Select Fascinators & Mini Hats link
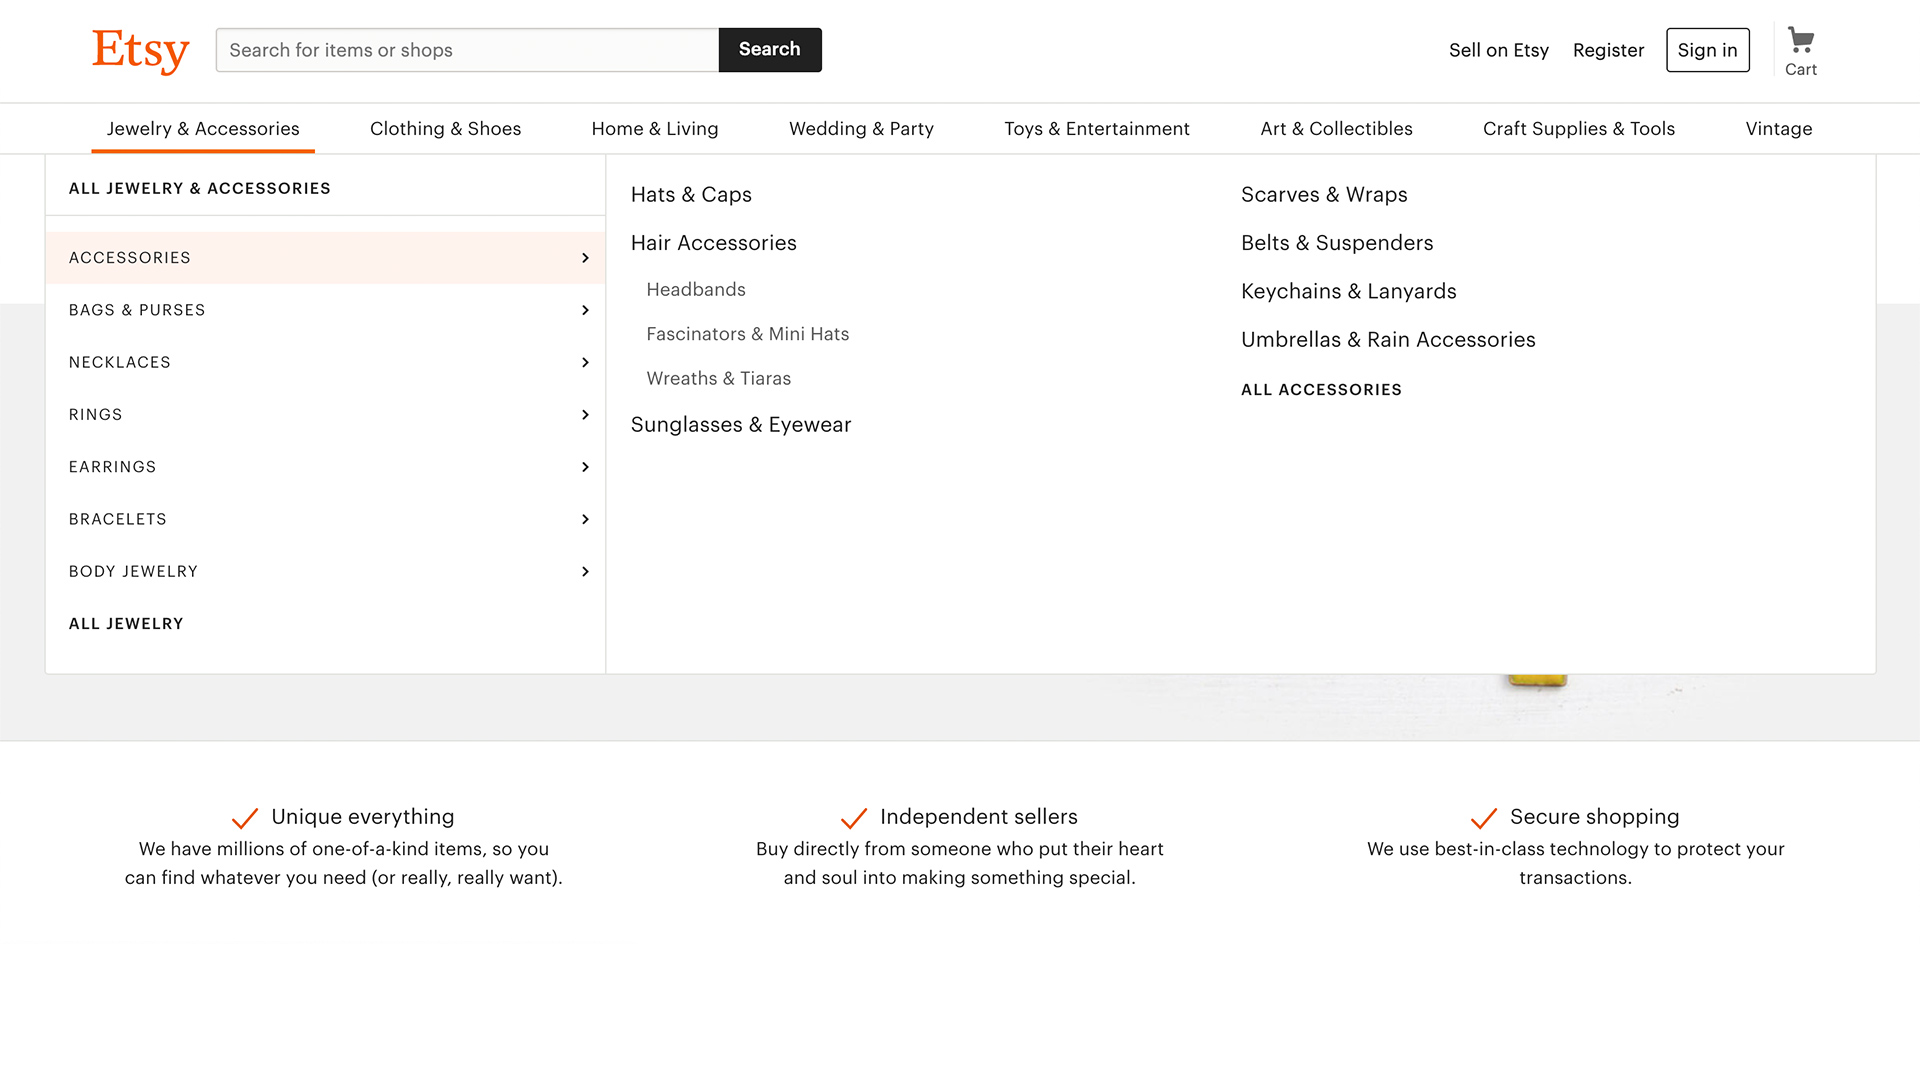The width and height of the screenshot is (1920, 1080). click(x=747, y=334)
